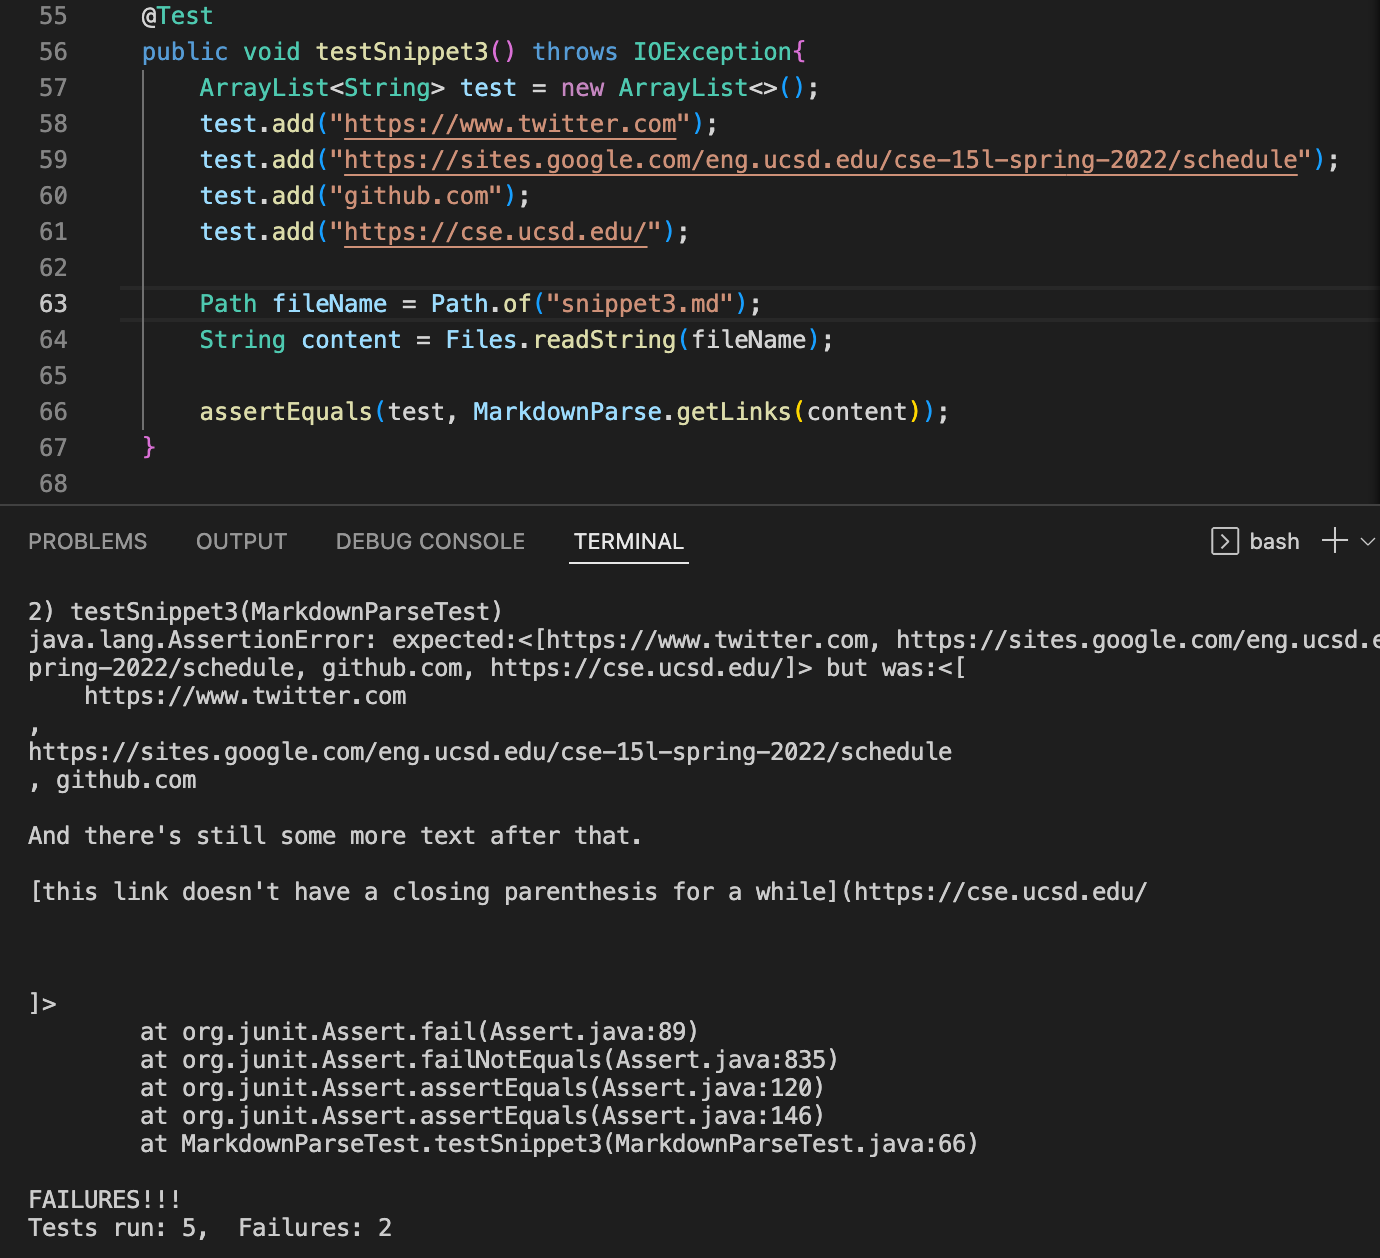Select the DEBUG CONSOLE tab
Viewport: 1380px width, 1258px height.
click(x=430, y=541)
